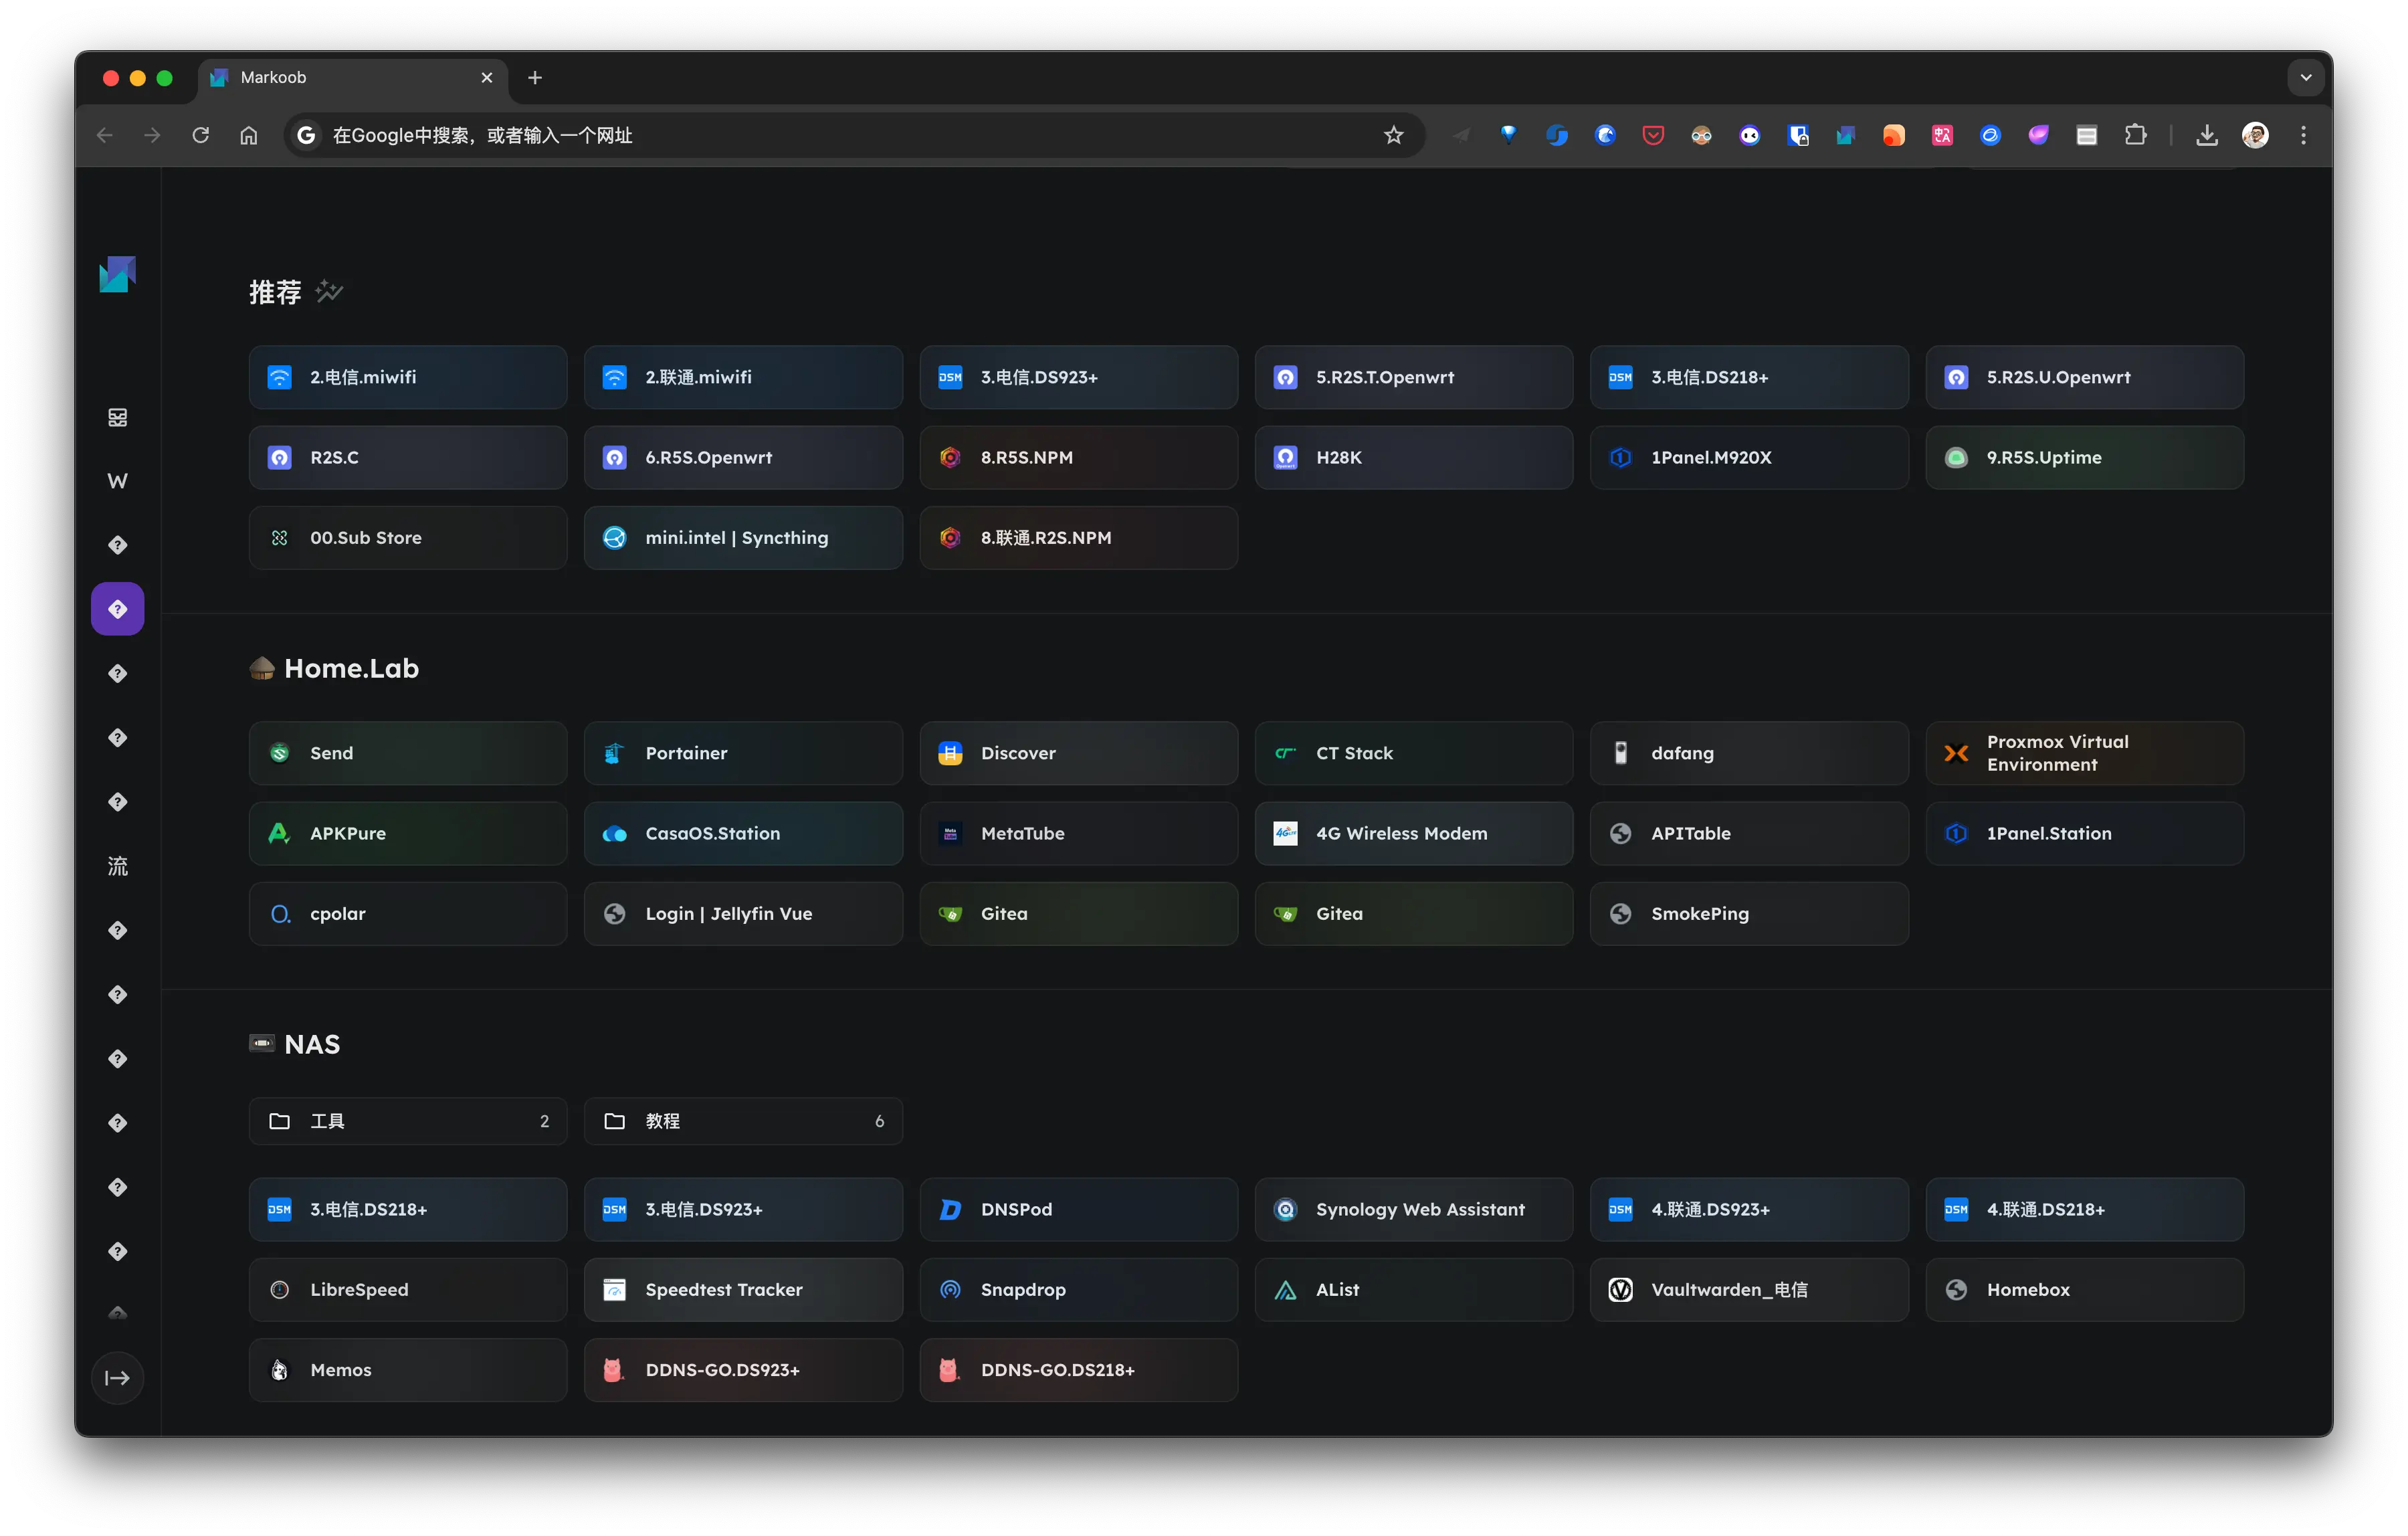Open the dashboard grid sidebar icon
Image resolution: width=2408 pixels, height=1536 pixels.
pos(117,417)
